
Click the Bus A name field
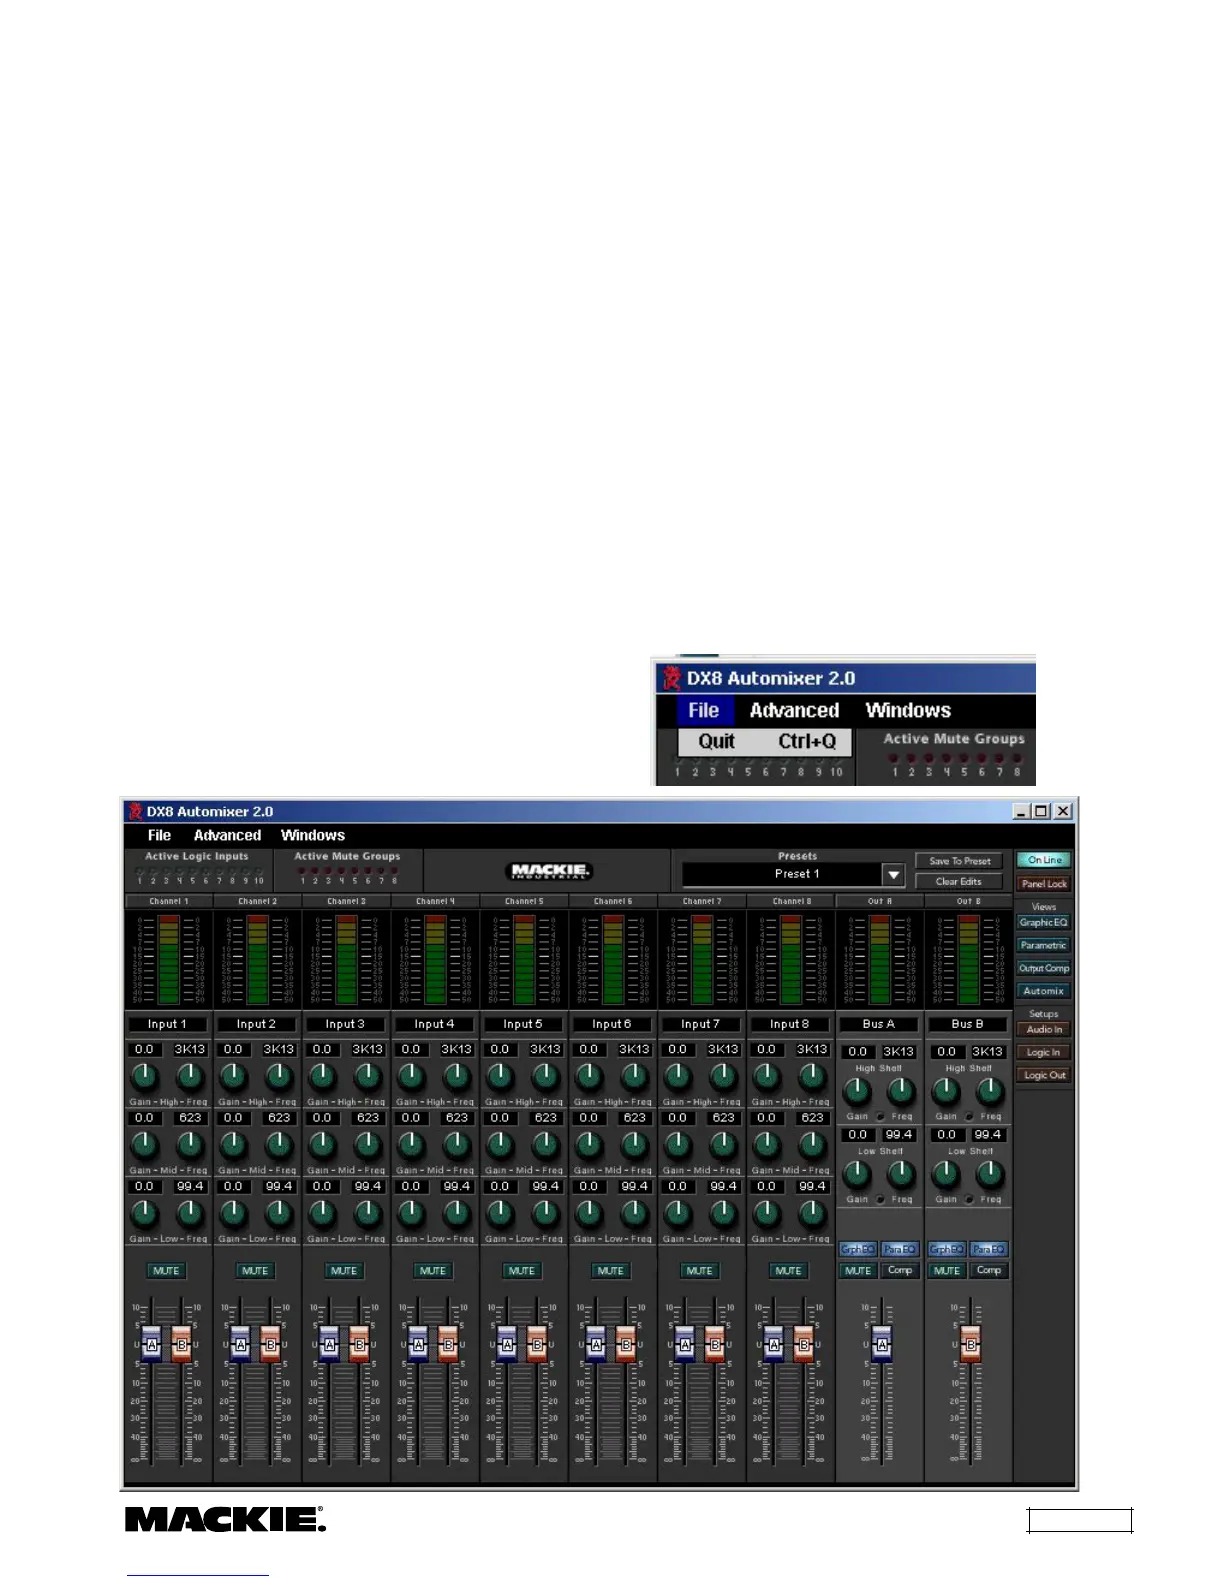[879, 1024]
